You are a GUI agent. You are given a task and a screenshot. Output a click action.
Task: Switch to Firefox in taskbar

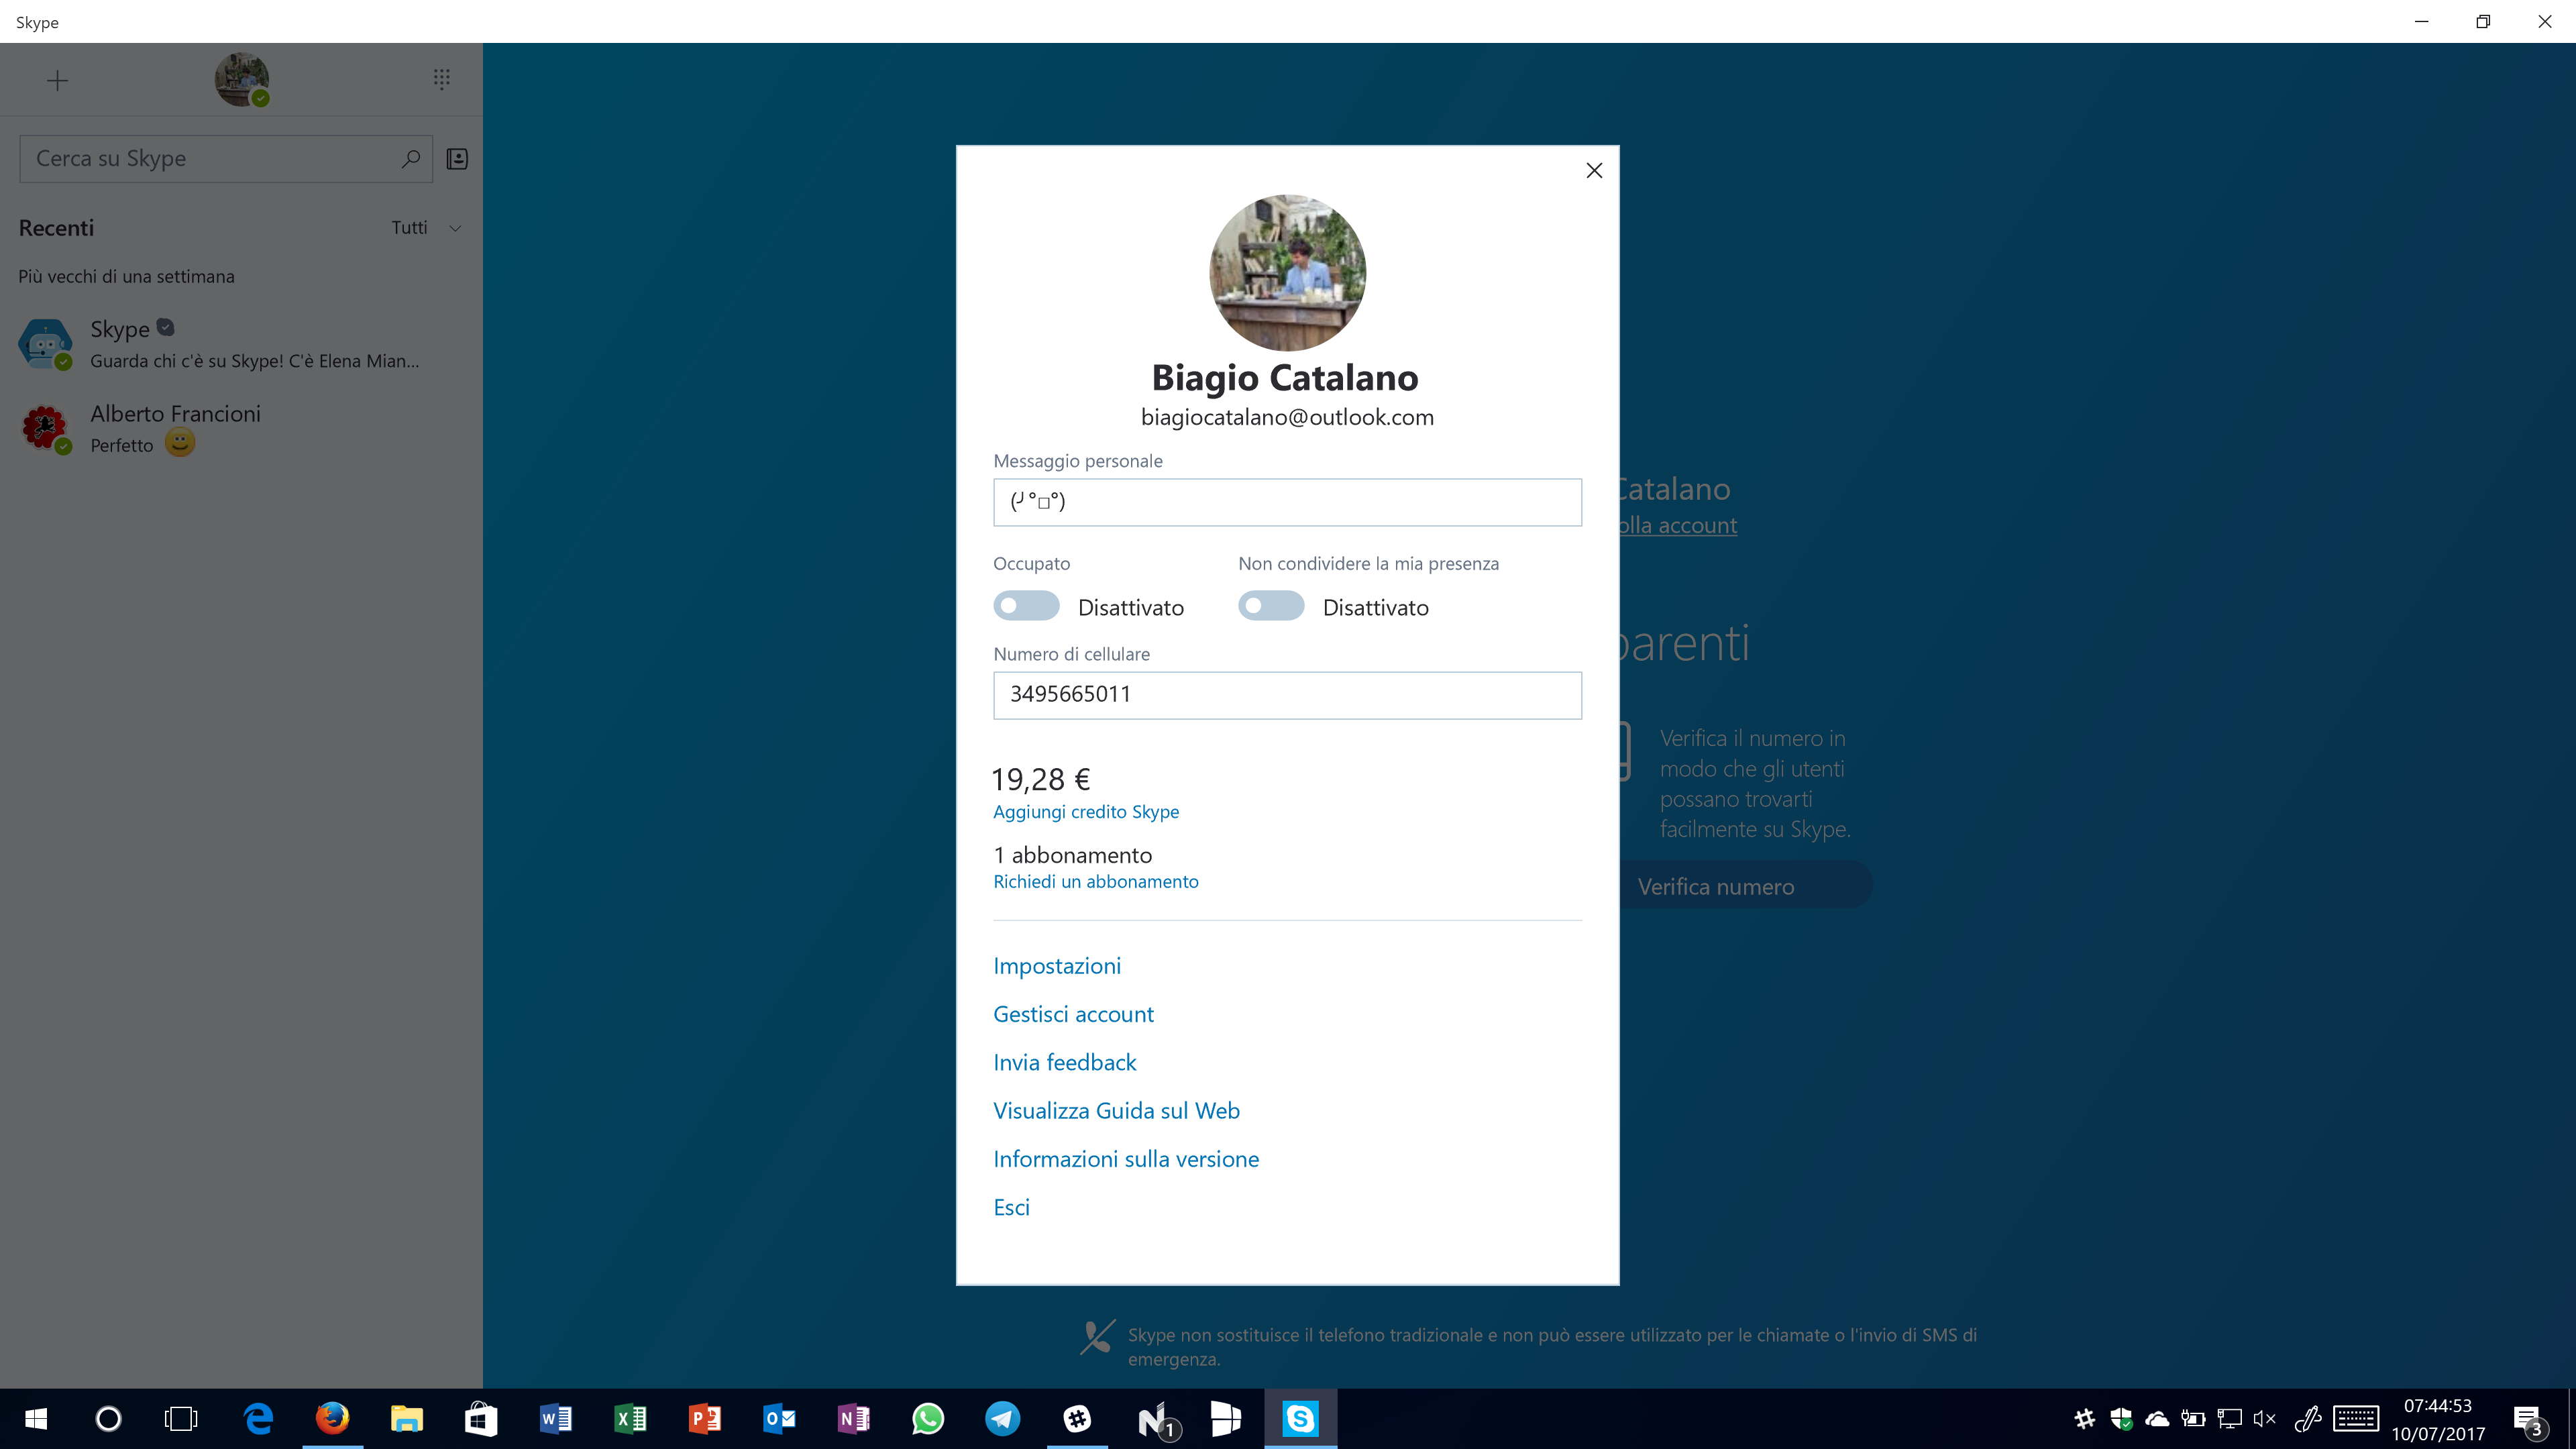[333, 1418]
